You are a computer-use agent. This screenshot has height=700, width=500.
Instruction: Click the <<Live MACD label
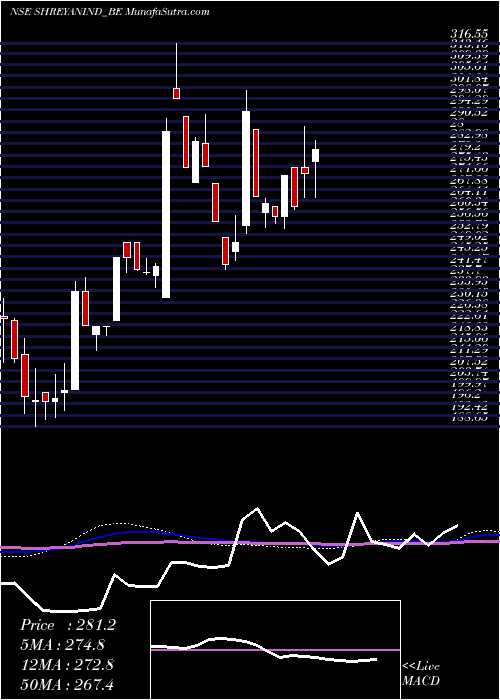click(421, 674)
